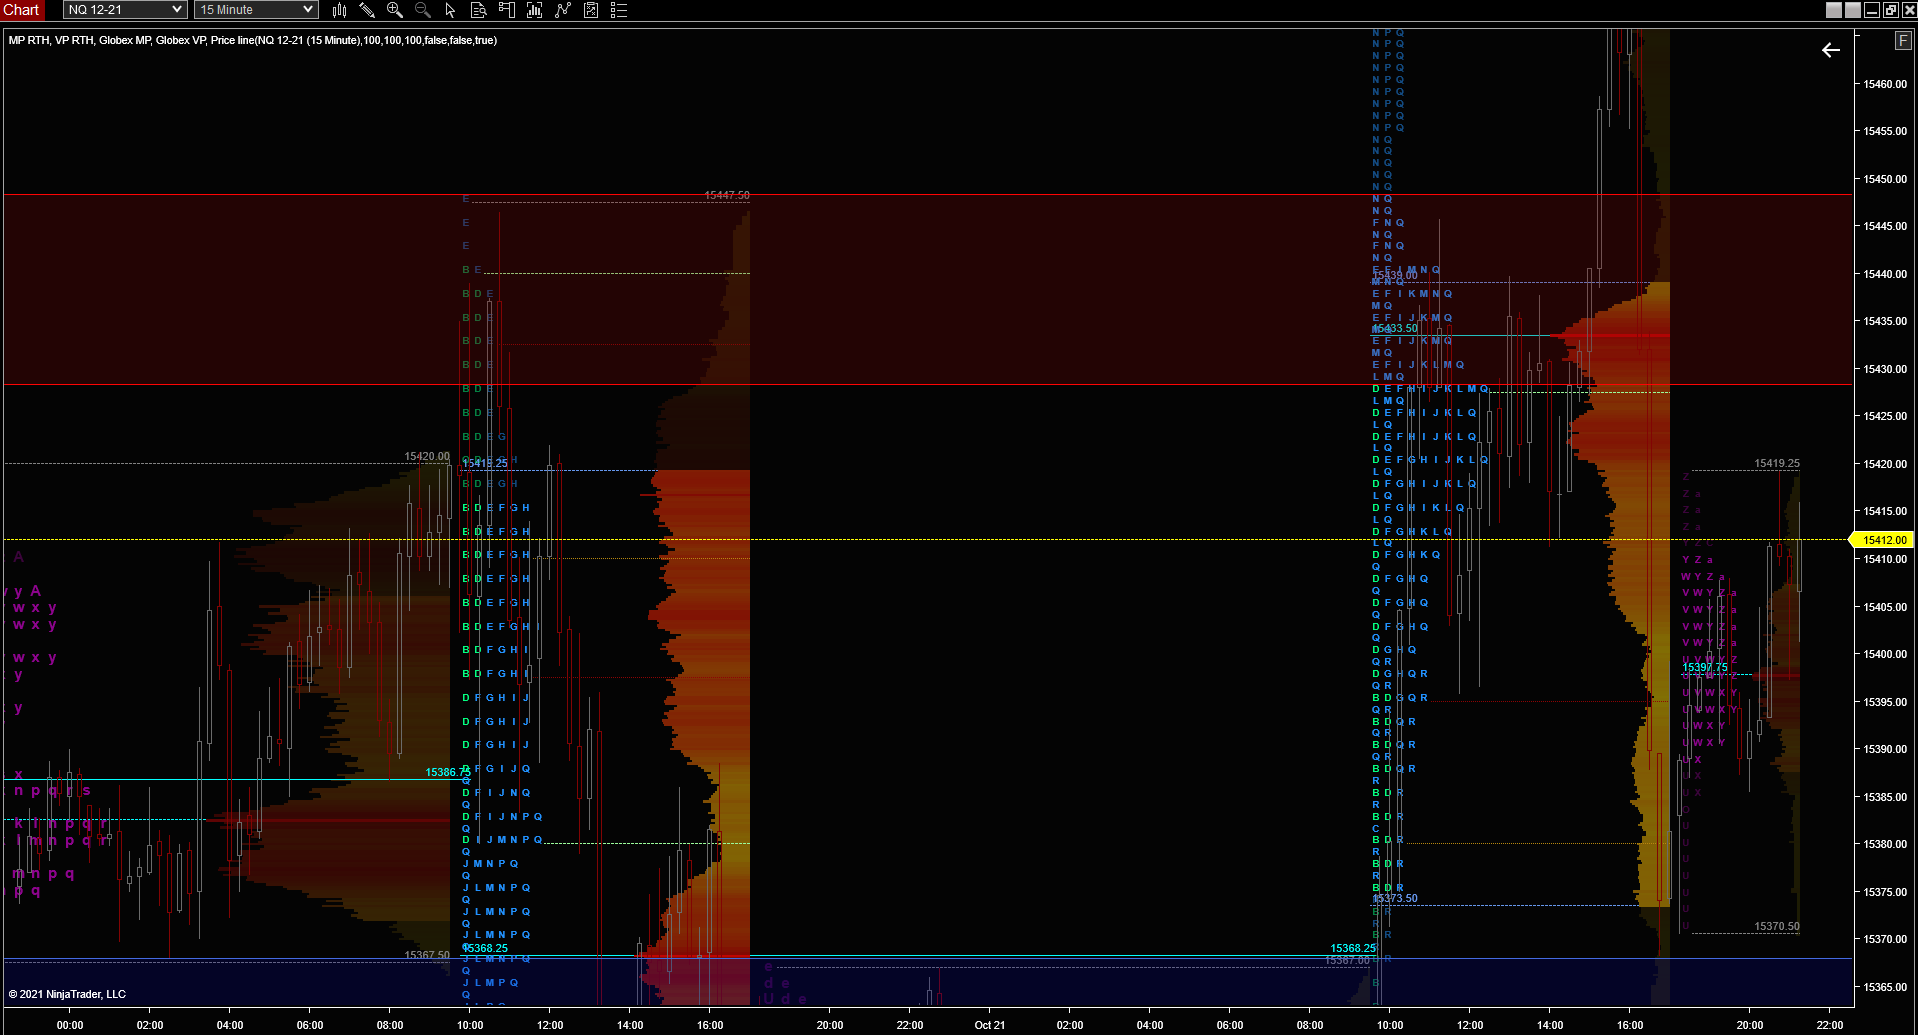
Task: Click the zoom out magnifier icon
Action: [x=423, y=10]
